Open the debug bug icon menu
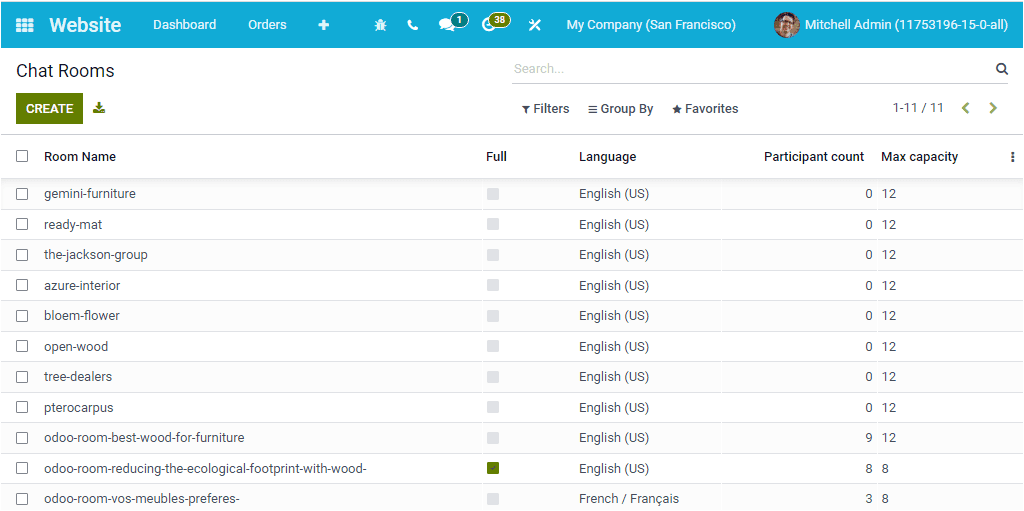 pos(380,25)
